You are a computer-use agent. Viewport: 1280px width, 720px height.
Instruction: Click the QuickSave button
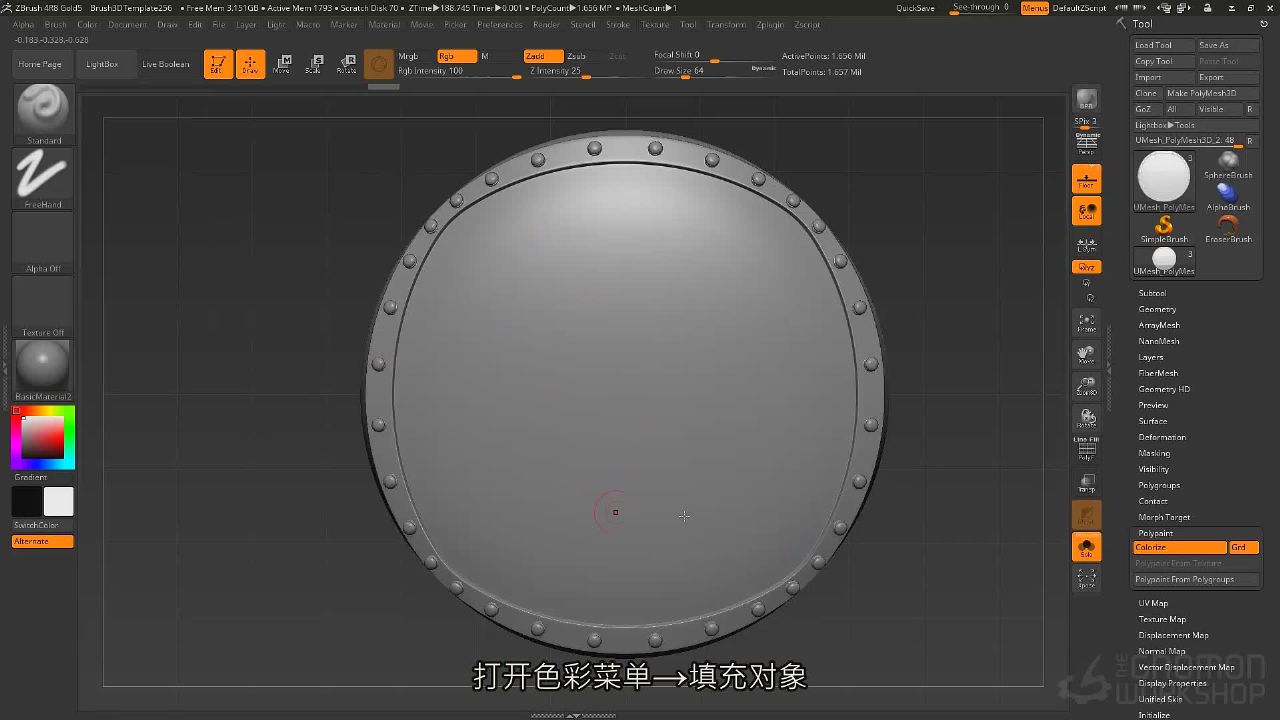916,8
